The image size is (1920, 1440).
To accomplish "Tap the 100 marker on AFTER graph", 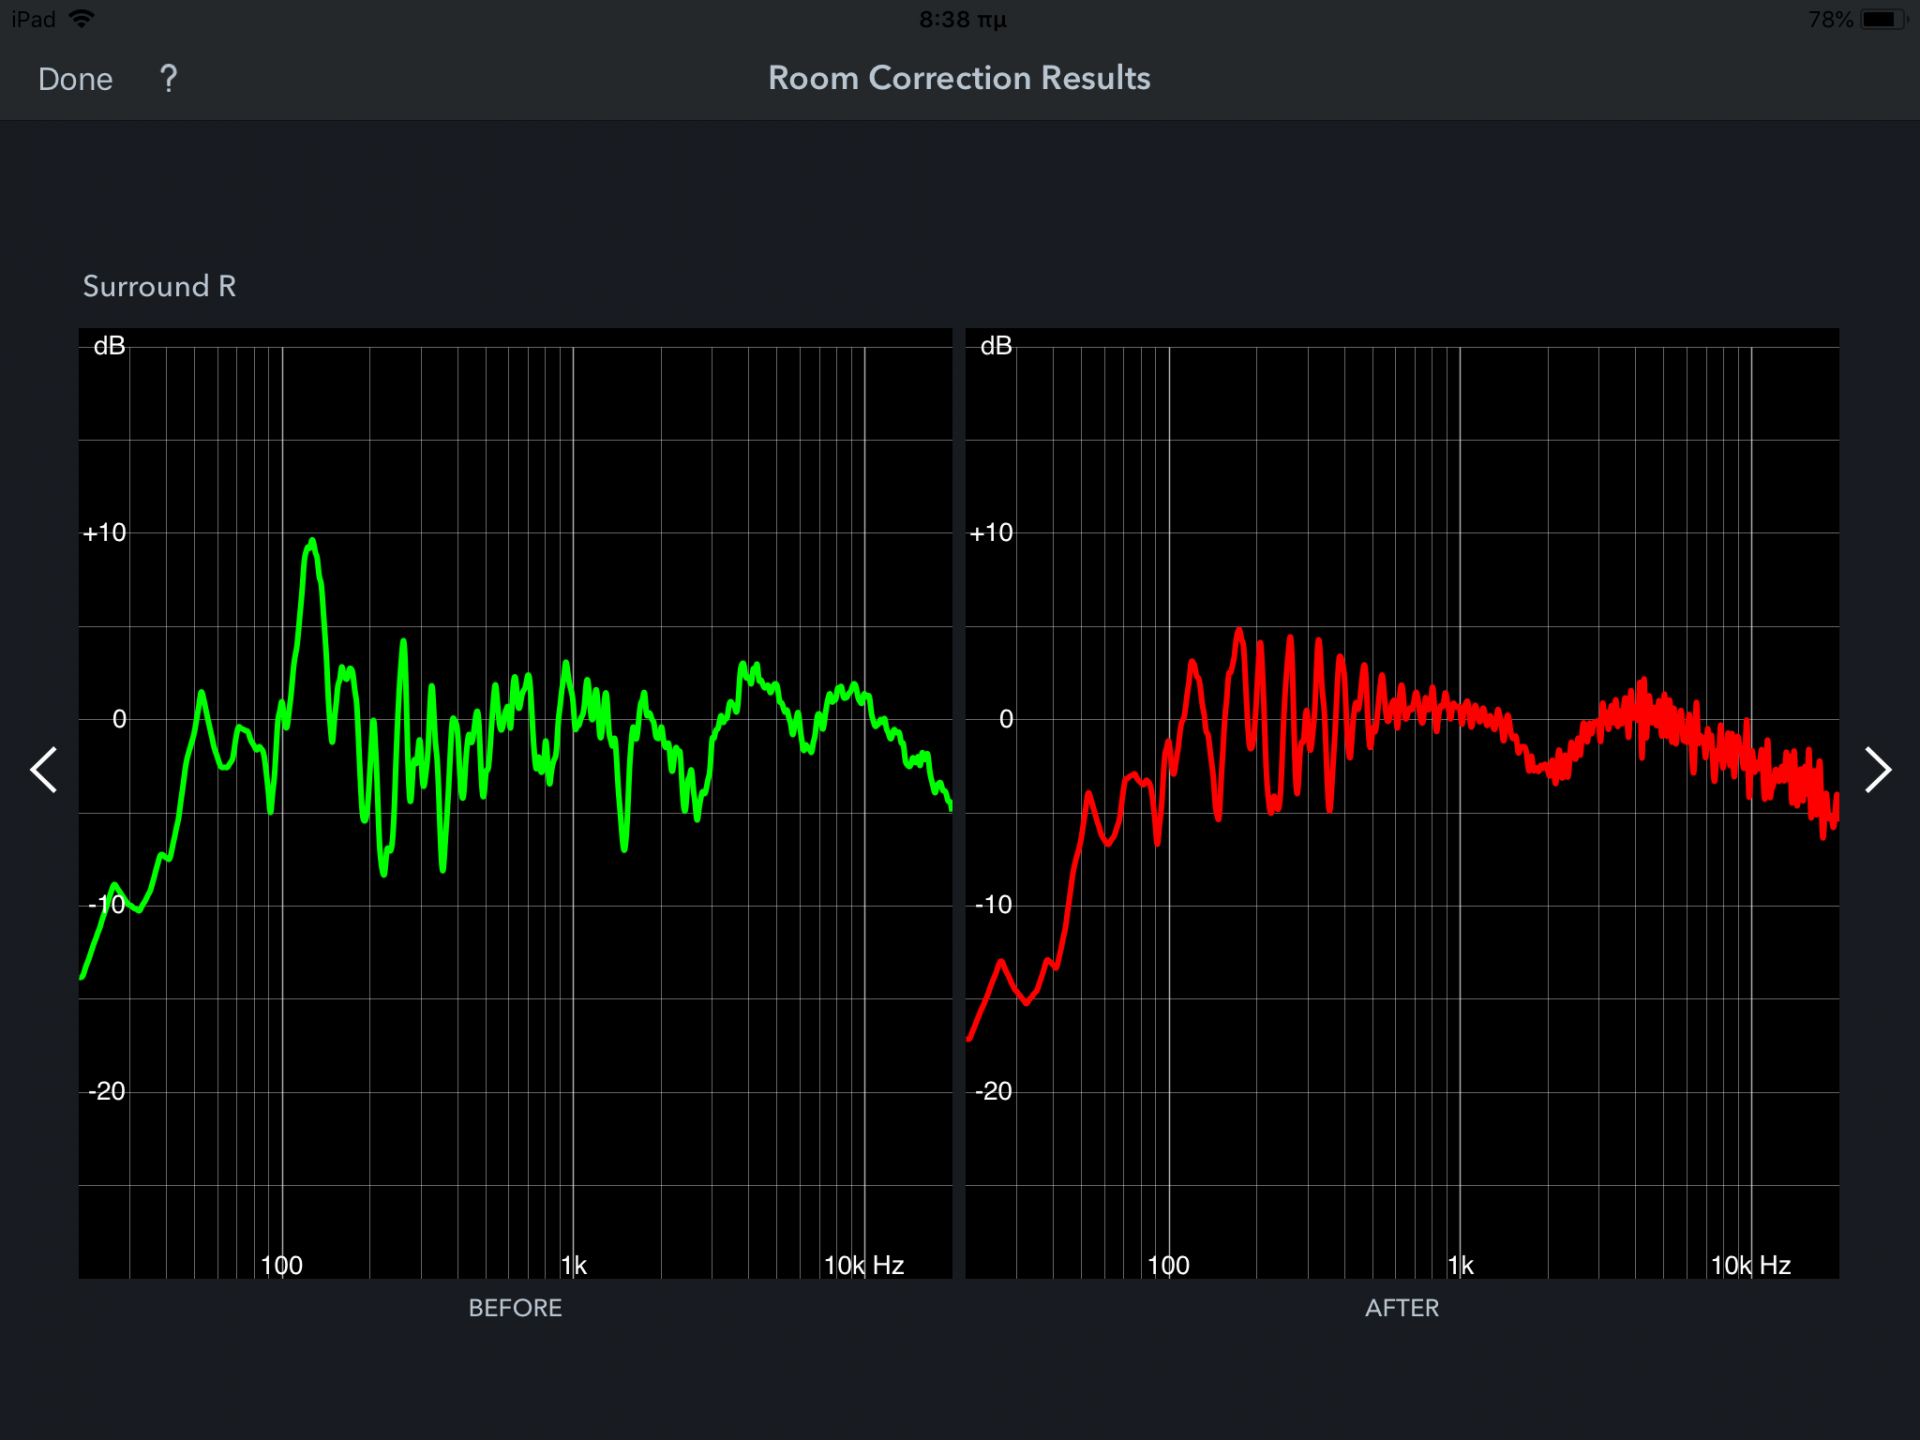I will (1168, 1265).
